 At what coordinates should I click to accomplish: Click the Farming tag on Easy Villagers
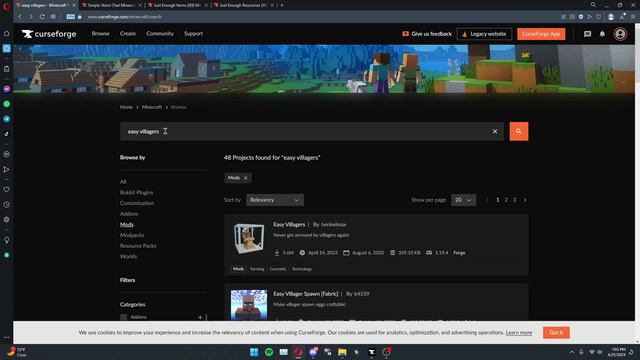(x=257, y=269)
